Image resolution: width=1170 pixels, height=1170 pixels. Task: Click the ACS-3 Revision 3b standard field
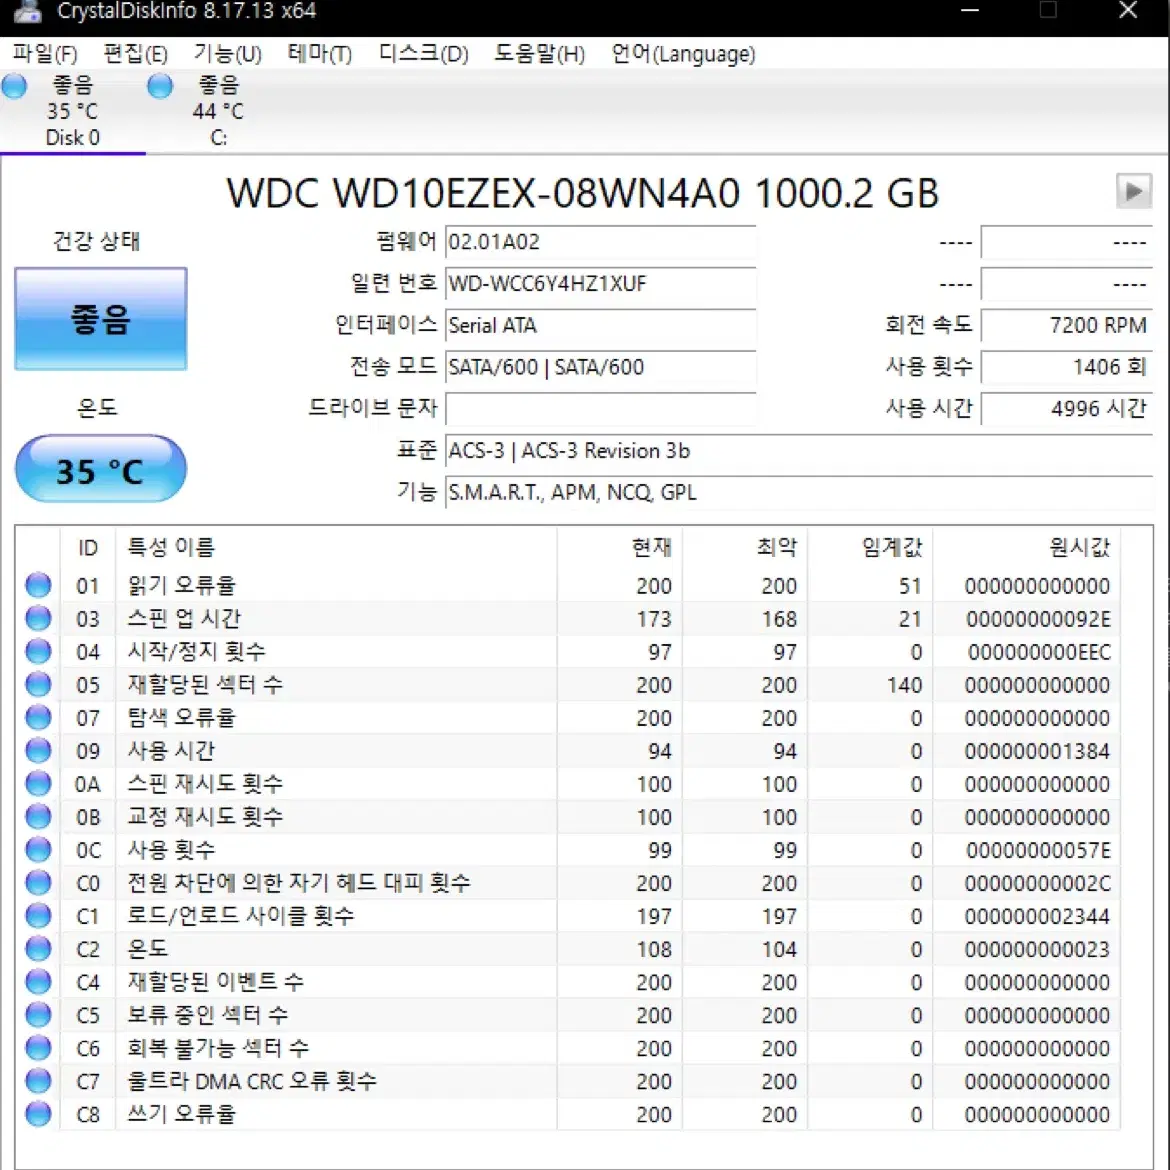click(x=799, y=451)
